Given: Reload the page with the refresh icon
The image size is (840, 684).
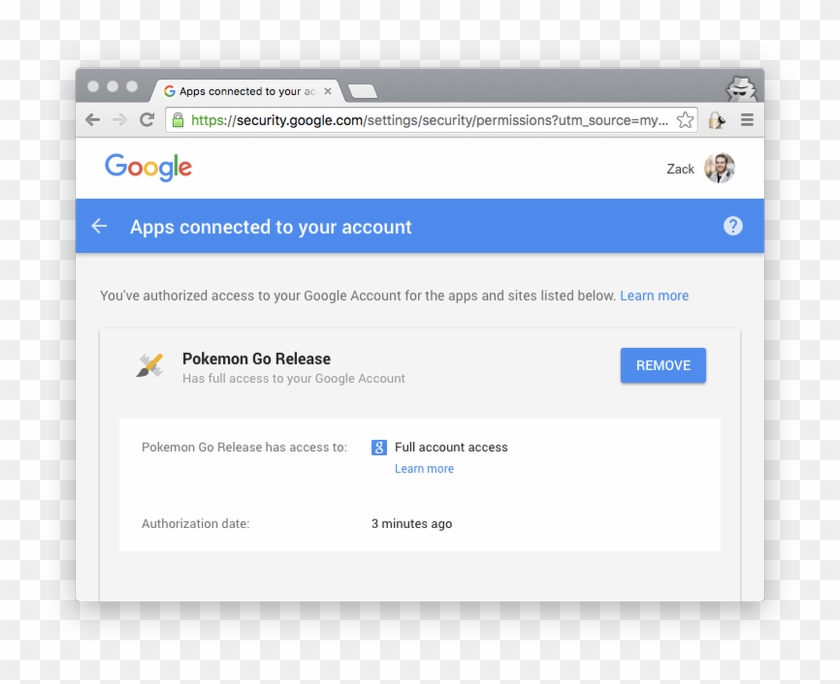Looking at the screenshot, I should click(147, 120).
